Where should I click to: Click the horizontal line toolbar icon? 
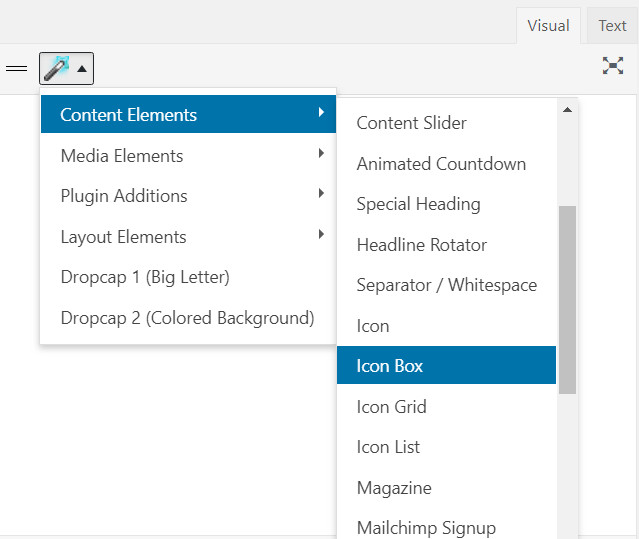click(x=17, y=68)
